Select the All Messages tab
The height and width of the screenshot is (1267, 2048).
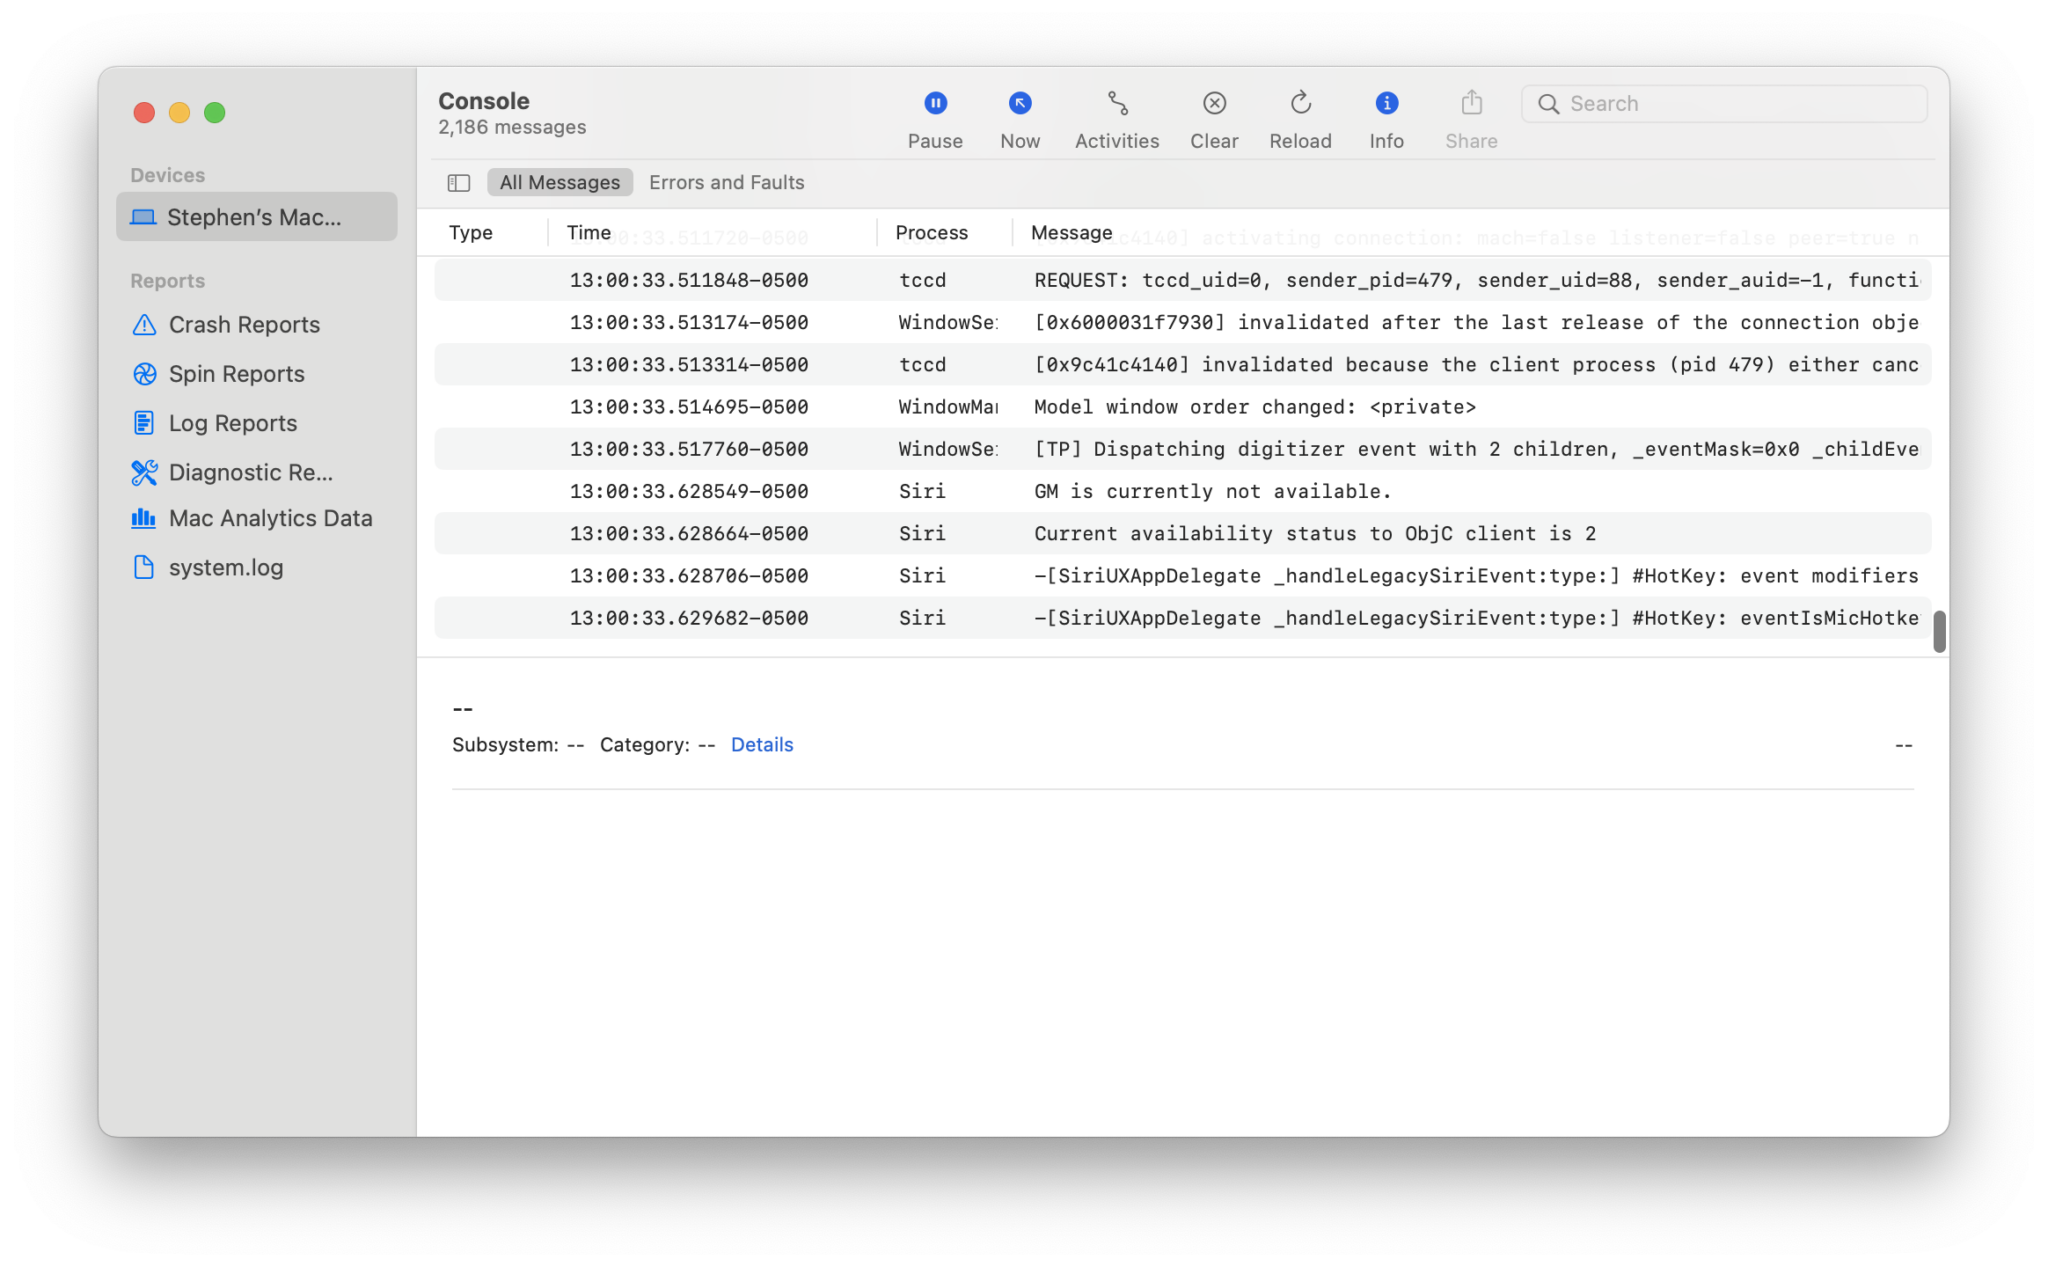click(x=559, y=181)
